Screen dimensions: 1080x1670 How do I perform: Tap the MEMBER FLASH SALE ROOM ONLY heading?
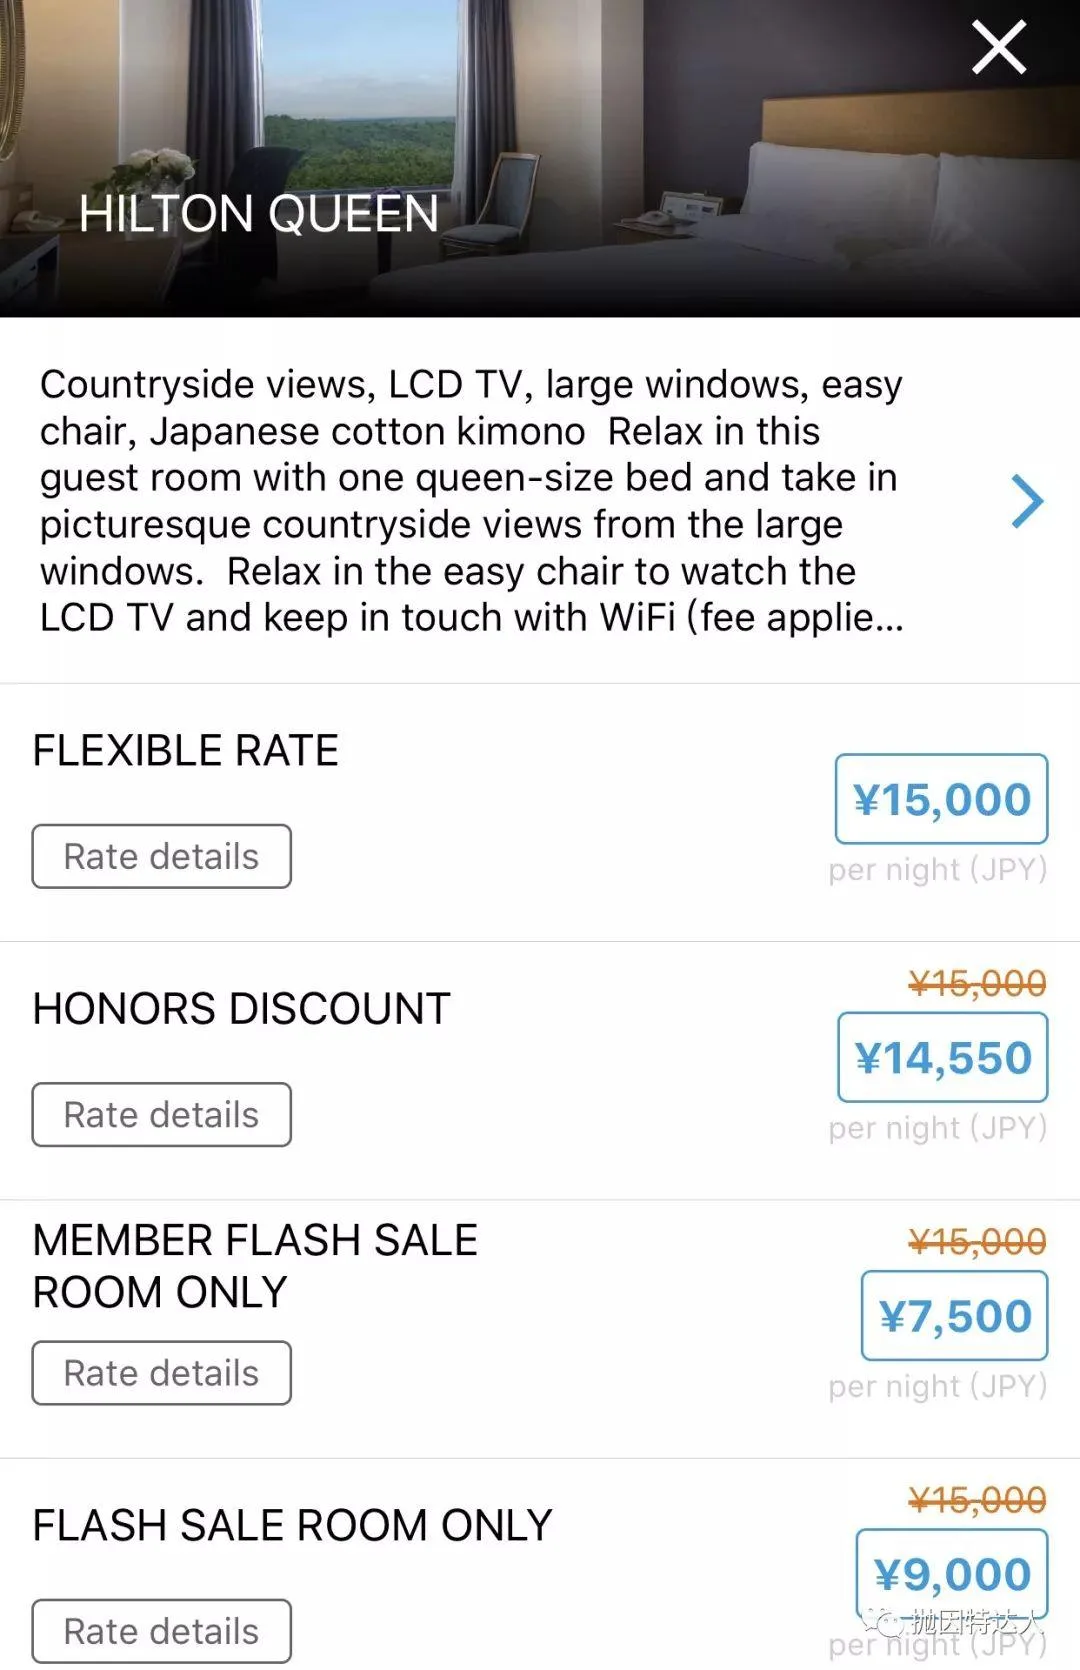point(255,1266)
